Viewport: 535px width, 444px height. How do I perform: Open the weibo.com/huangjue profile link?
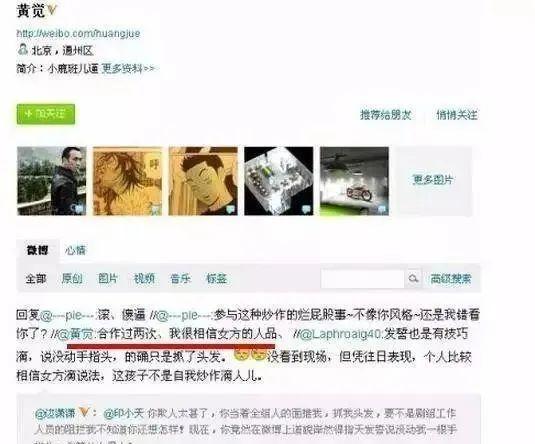coord(78,34)
